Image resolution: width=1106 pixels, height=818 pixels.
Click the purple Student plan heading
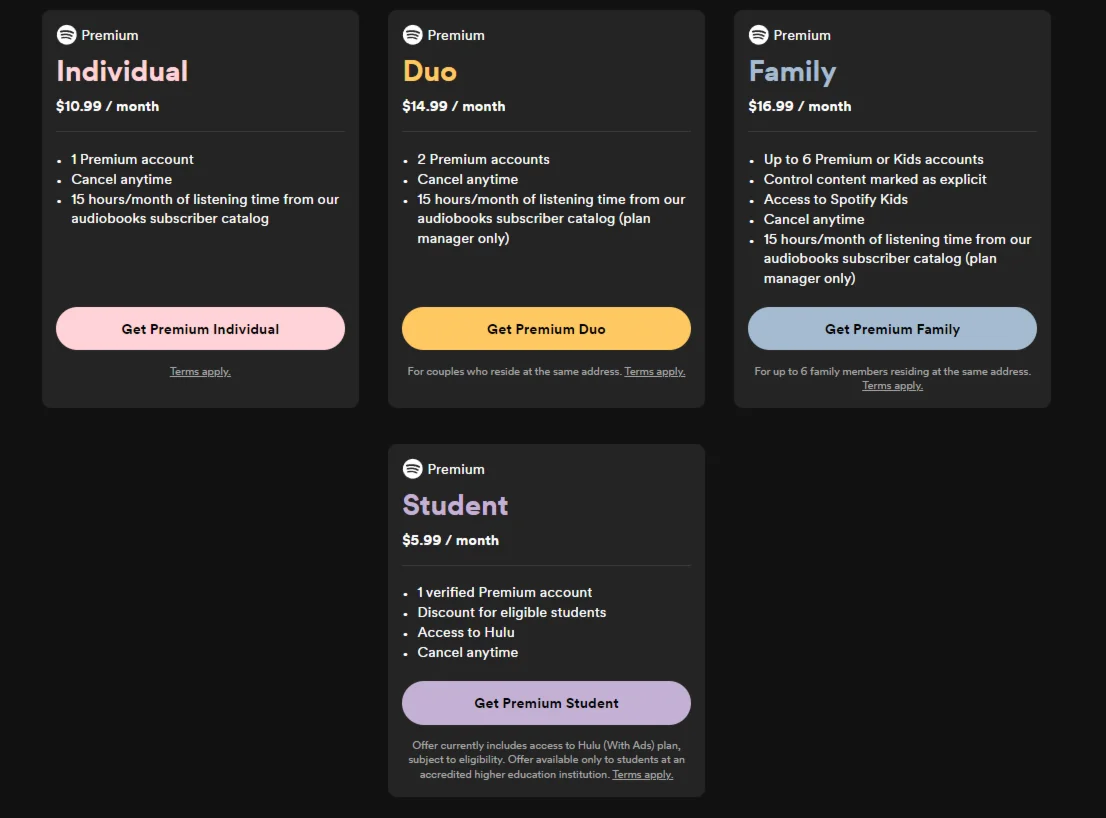(455, 506)
